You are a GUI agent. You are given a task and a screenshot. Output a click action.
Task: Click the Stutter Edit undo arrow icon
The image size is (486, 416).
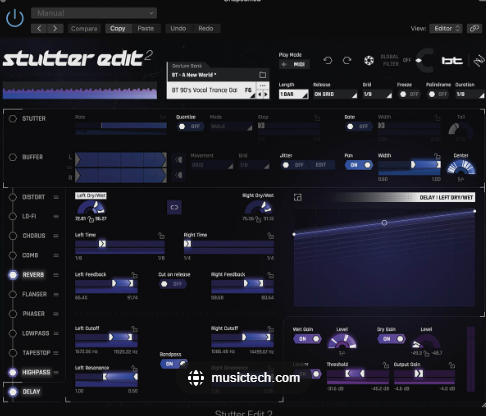point(328,60)
